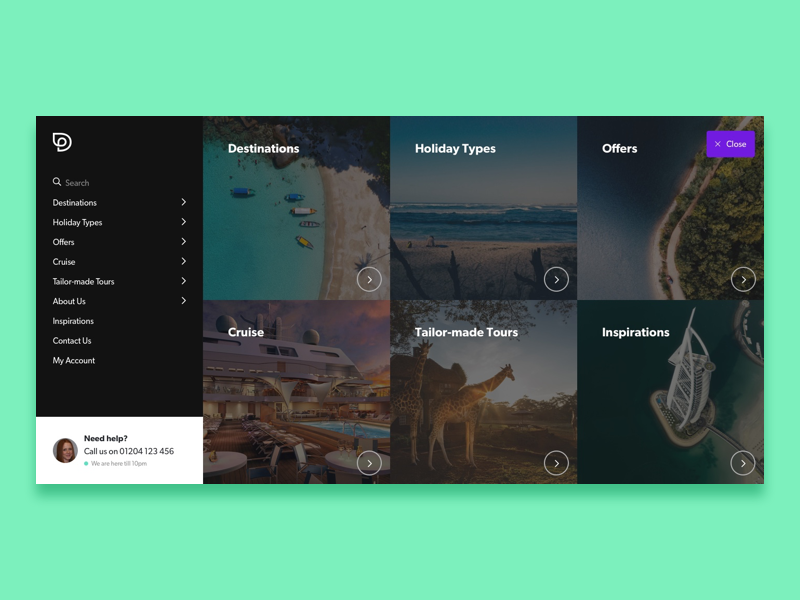800x600 pixels.
Task: Click the logo icon at top of sidebar
Action: [x=60, y=143]
